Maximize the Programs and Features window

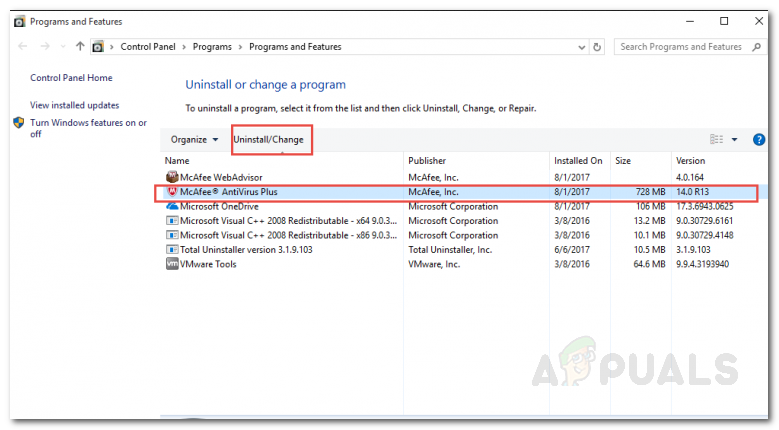point(724,21)
